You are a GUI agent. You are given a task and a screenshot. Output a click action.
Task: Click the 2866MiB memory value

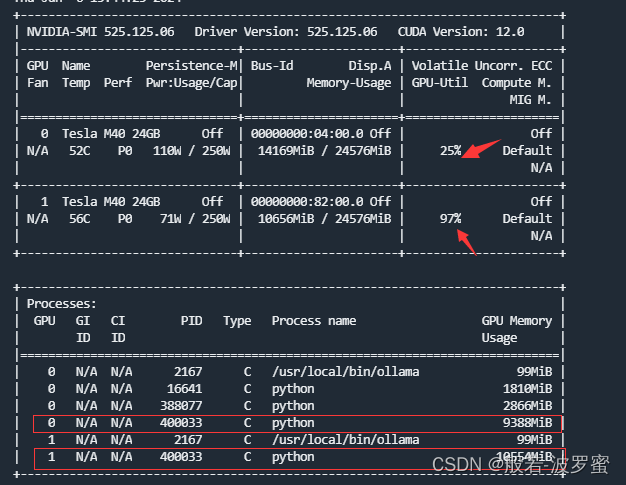coord(527,406)
